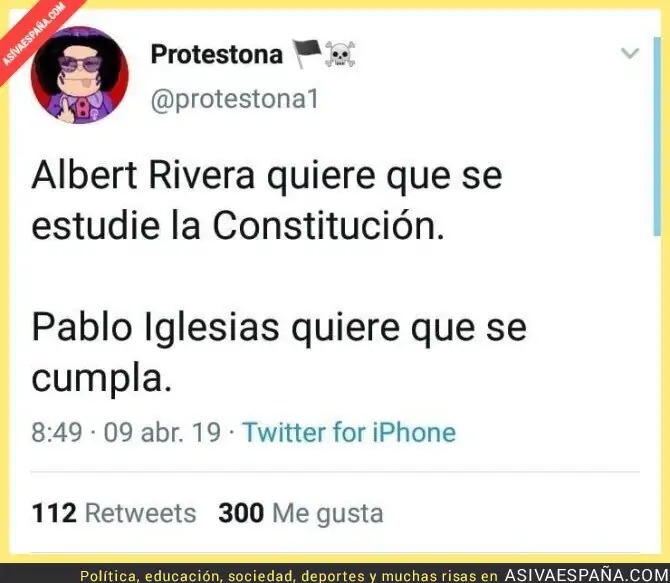
Task: Click the divider line above retweet counts
Action: (335, 472)
